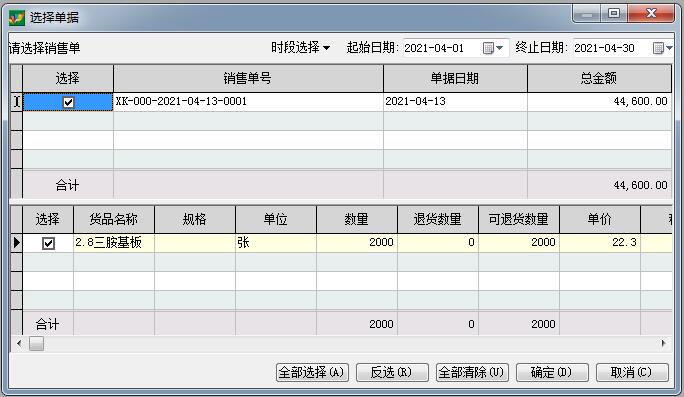Click the 反选(R) button
Viewport: 684px width, 397px height.
pyautogui.click(x=392, y=373)
